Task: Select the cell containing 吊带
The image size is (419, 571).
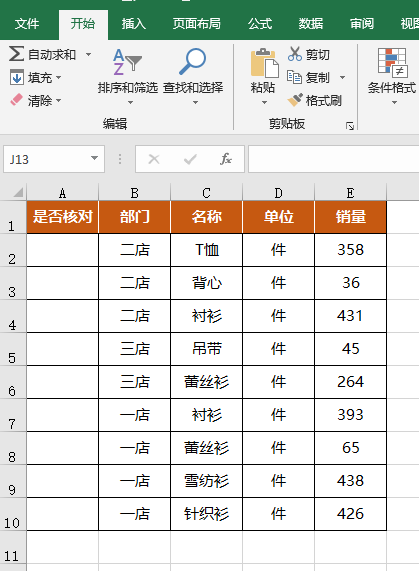Action: [x=206, y=349]
